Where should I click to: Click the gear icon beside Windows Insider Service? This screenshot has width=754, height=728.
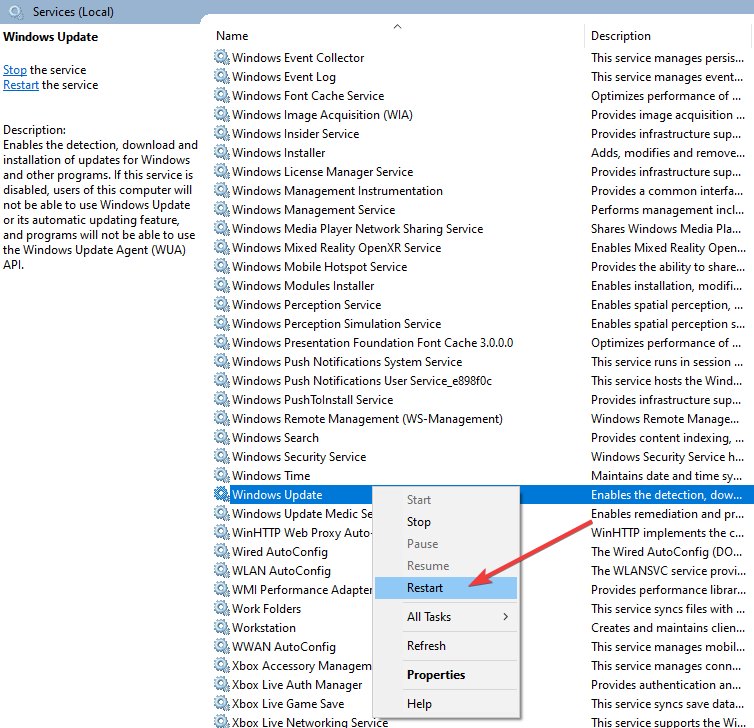pyautogui.click(x=221, y=133)
